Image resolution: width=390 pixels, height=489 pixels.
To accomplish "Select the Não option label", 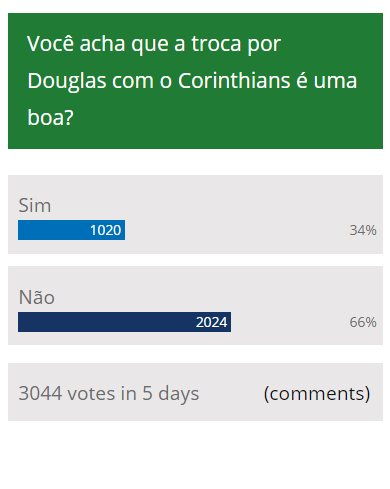I will pyautogui.click(x=37, y=297).
